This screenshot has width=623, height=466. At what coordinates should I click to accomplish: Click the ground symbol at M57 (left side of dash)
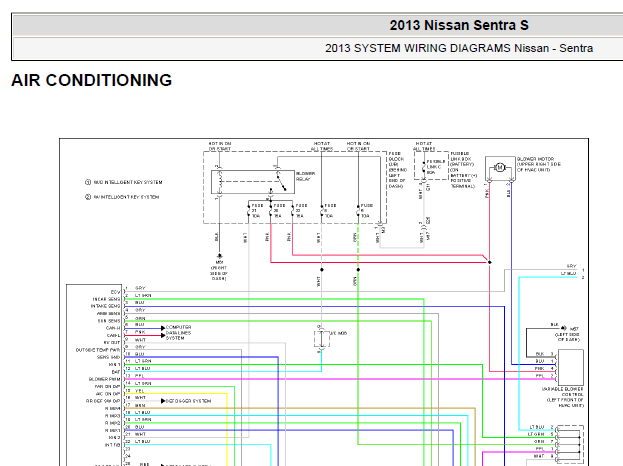[x=563, y=329]
